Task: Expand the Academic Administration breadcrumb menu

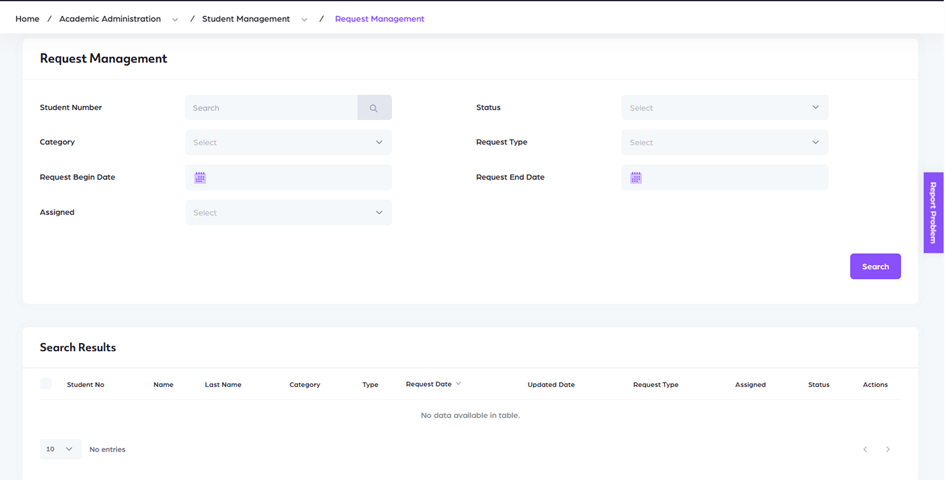Action: (x=175, y=19)
